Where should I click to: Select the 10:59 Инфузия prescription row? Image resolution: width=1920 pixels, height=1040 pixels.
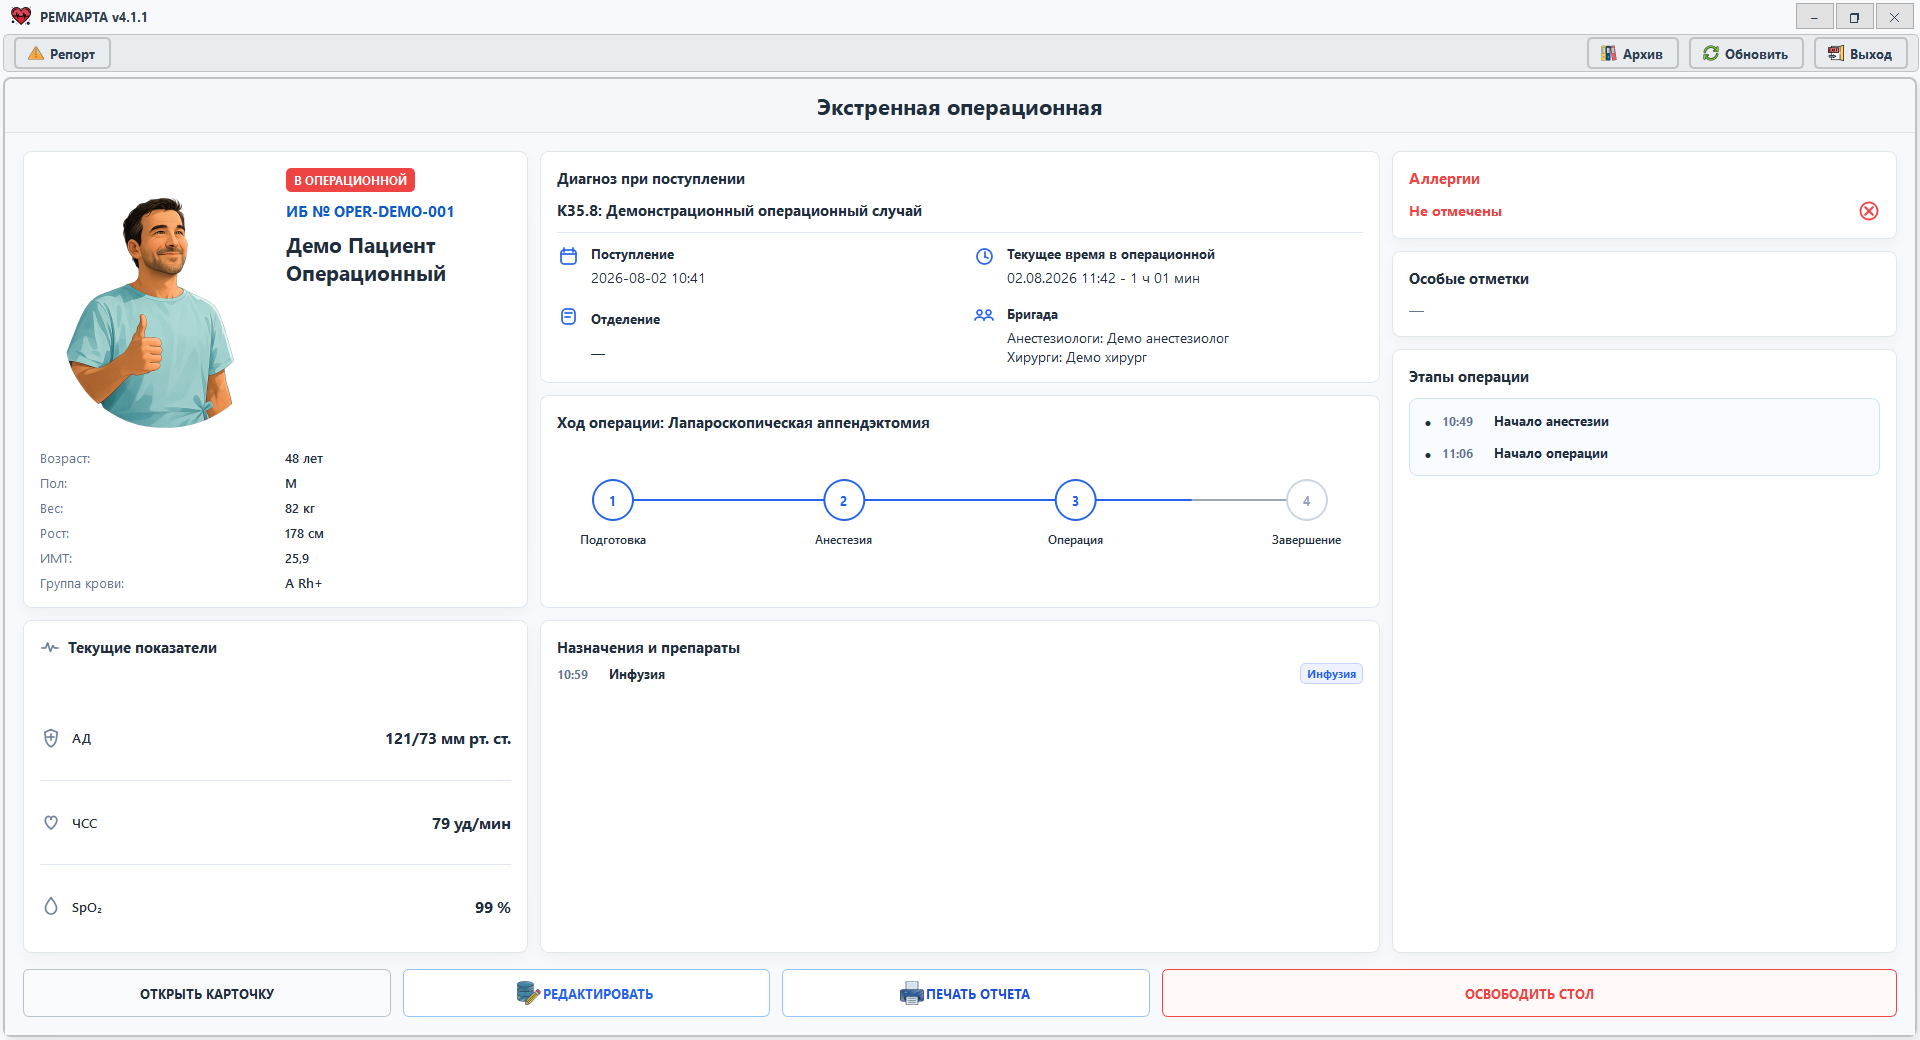[960, 675]
